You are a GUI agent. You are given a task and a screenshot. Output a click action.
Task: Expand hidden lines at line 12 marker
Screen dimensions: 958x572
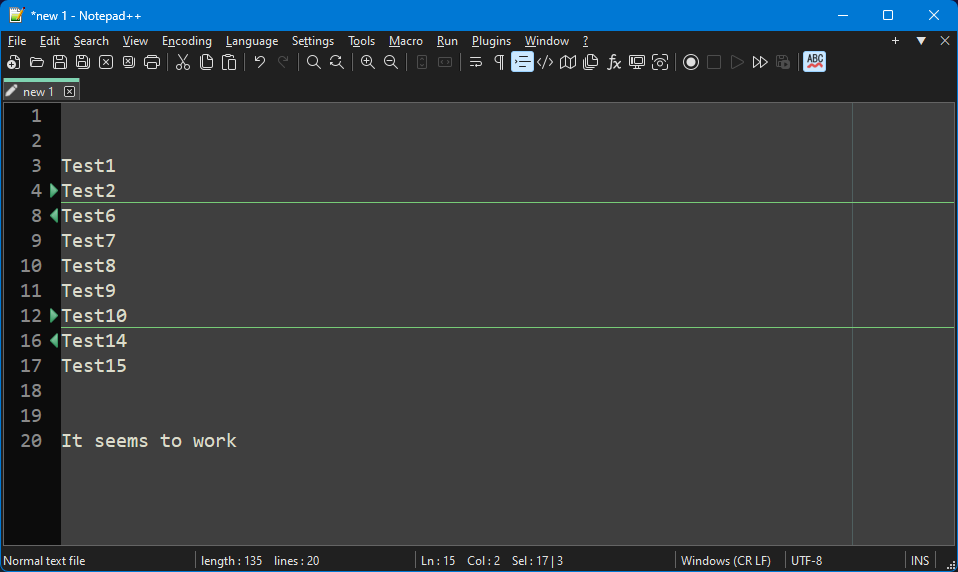pos(54,315)
